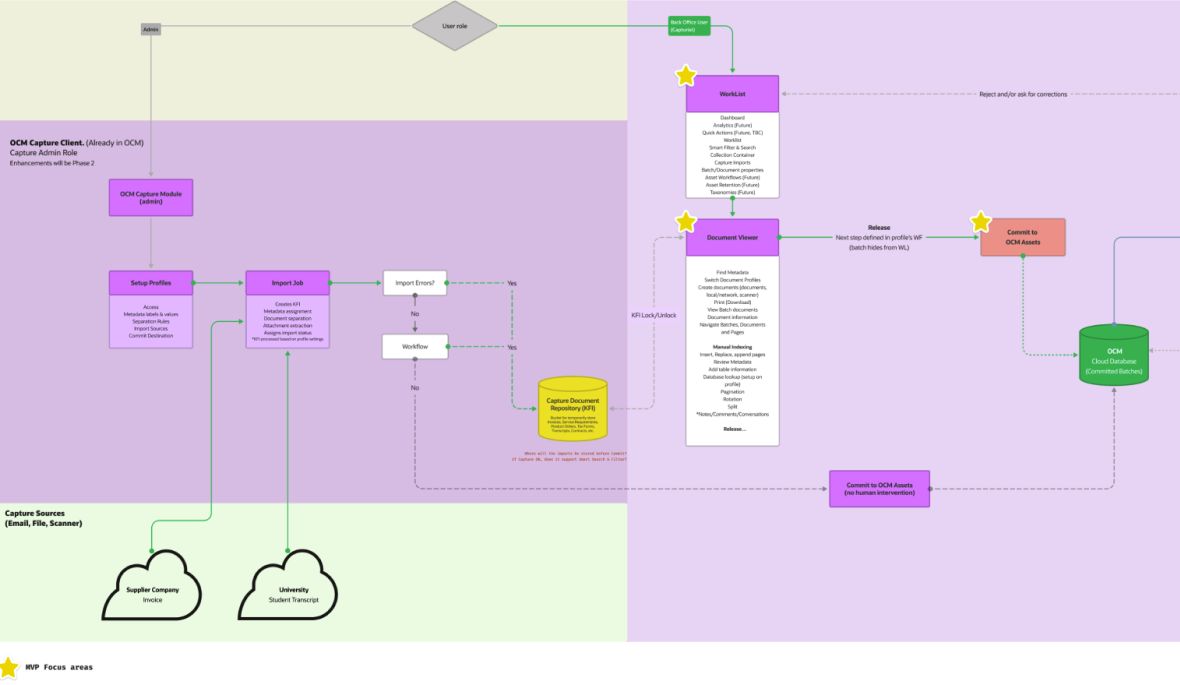Image resolution: width=1180 pixels, height=685 pixels.
Task: Select the Import Job header box
Action: 287,283
